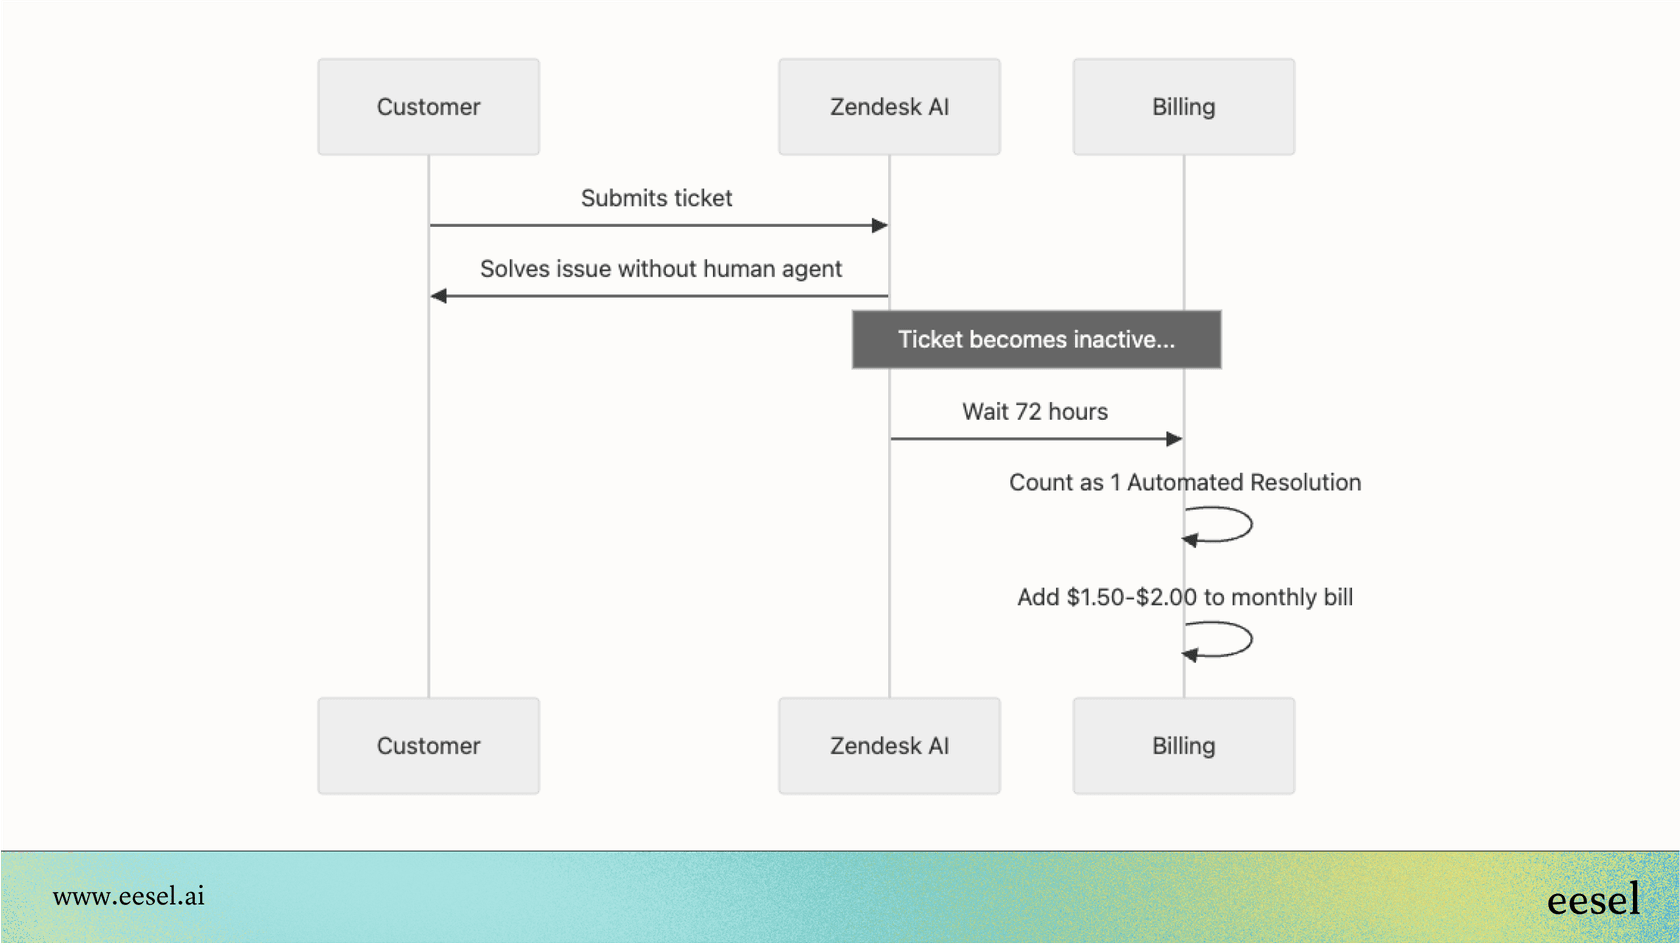Image resolution: width=1680 pixels, height=945 pixels.
Task: Select the bottom Billing participant box
Action: [x=1183, y=746]
